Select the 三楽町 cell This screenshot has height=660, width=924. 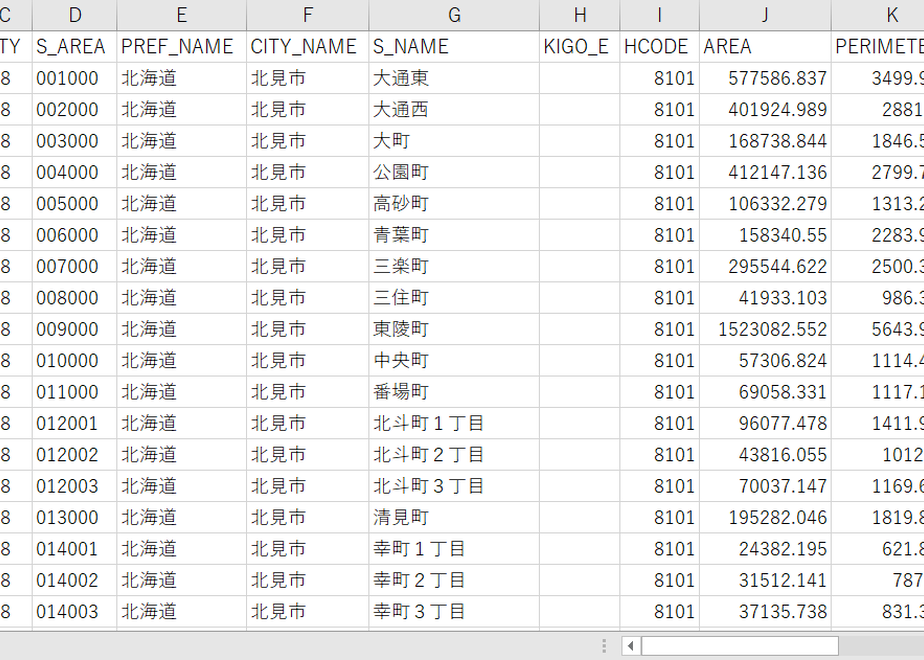[x=454, y=266]
